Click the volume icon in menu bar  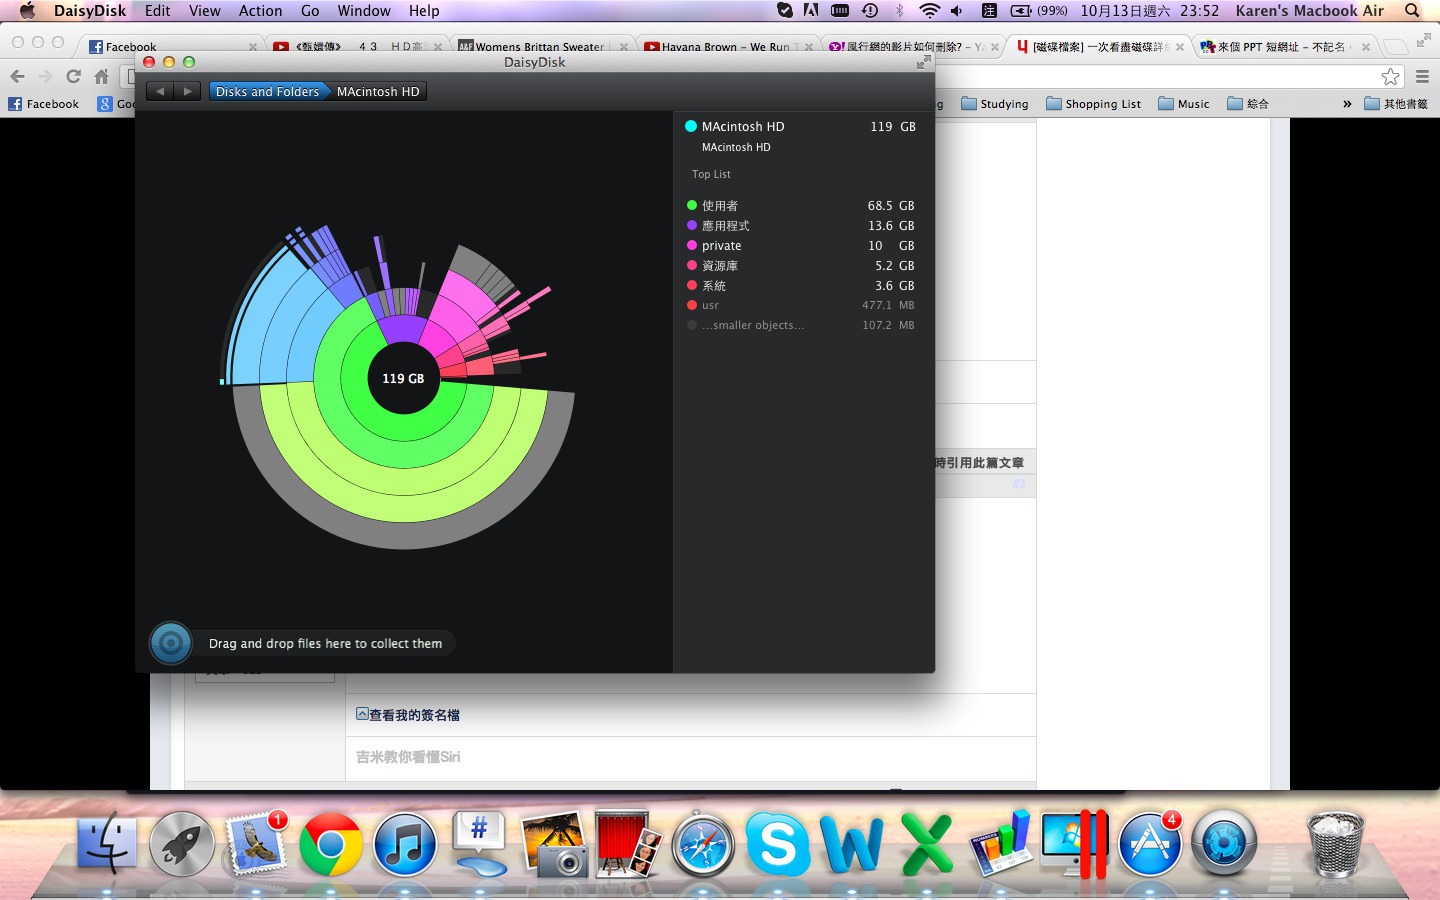point(957,11)
